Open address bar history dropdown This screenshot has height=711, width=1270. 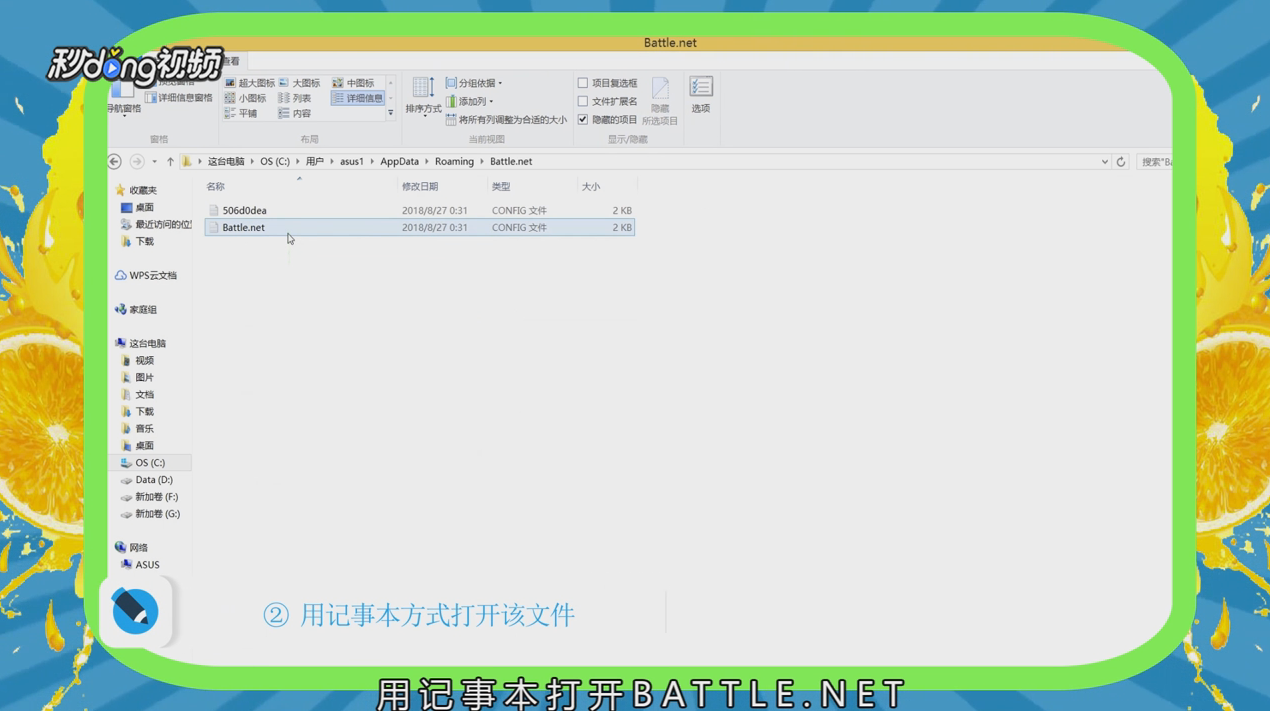[1104, 162]
